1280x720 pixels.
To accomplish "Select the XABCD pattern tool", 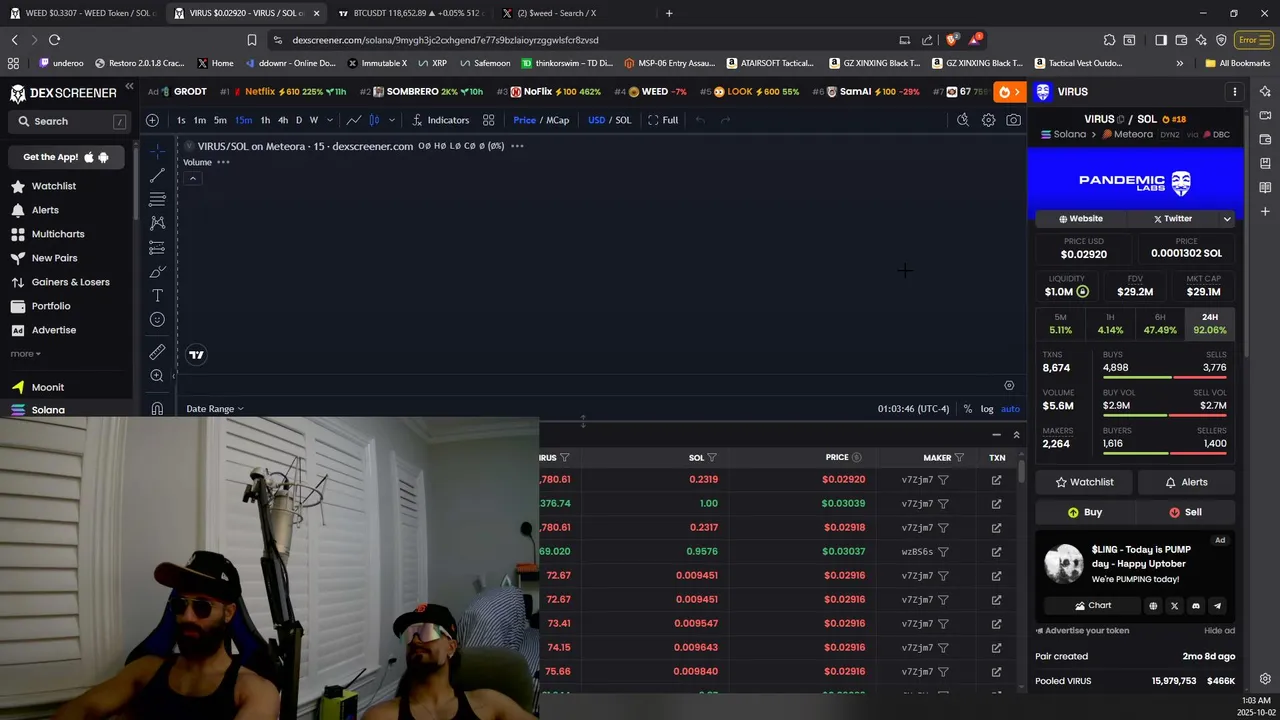I will [157, 223].
